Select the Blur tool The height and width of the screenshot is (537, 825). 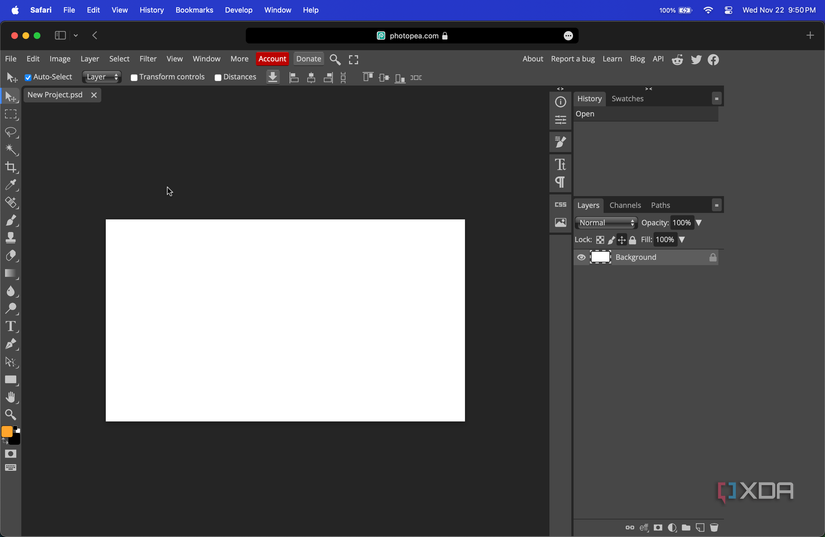point(11,291)
